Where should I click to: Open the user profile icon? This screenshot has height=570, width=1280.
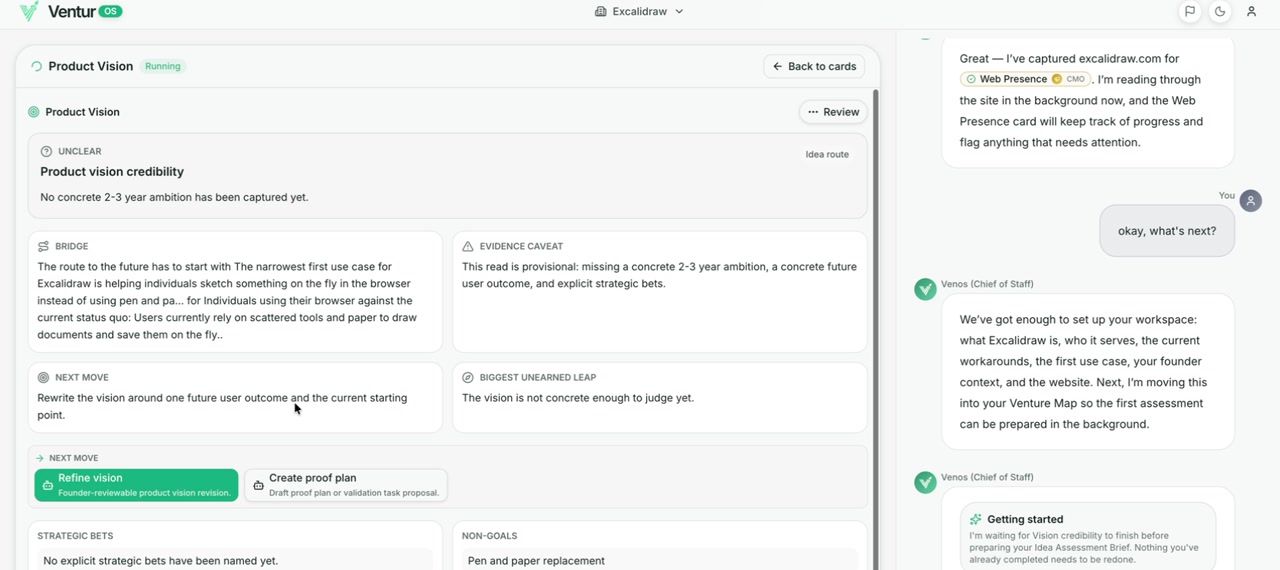[x=1251, y=12]
